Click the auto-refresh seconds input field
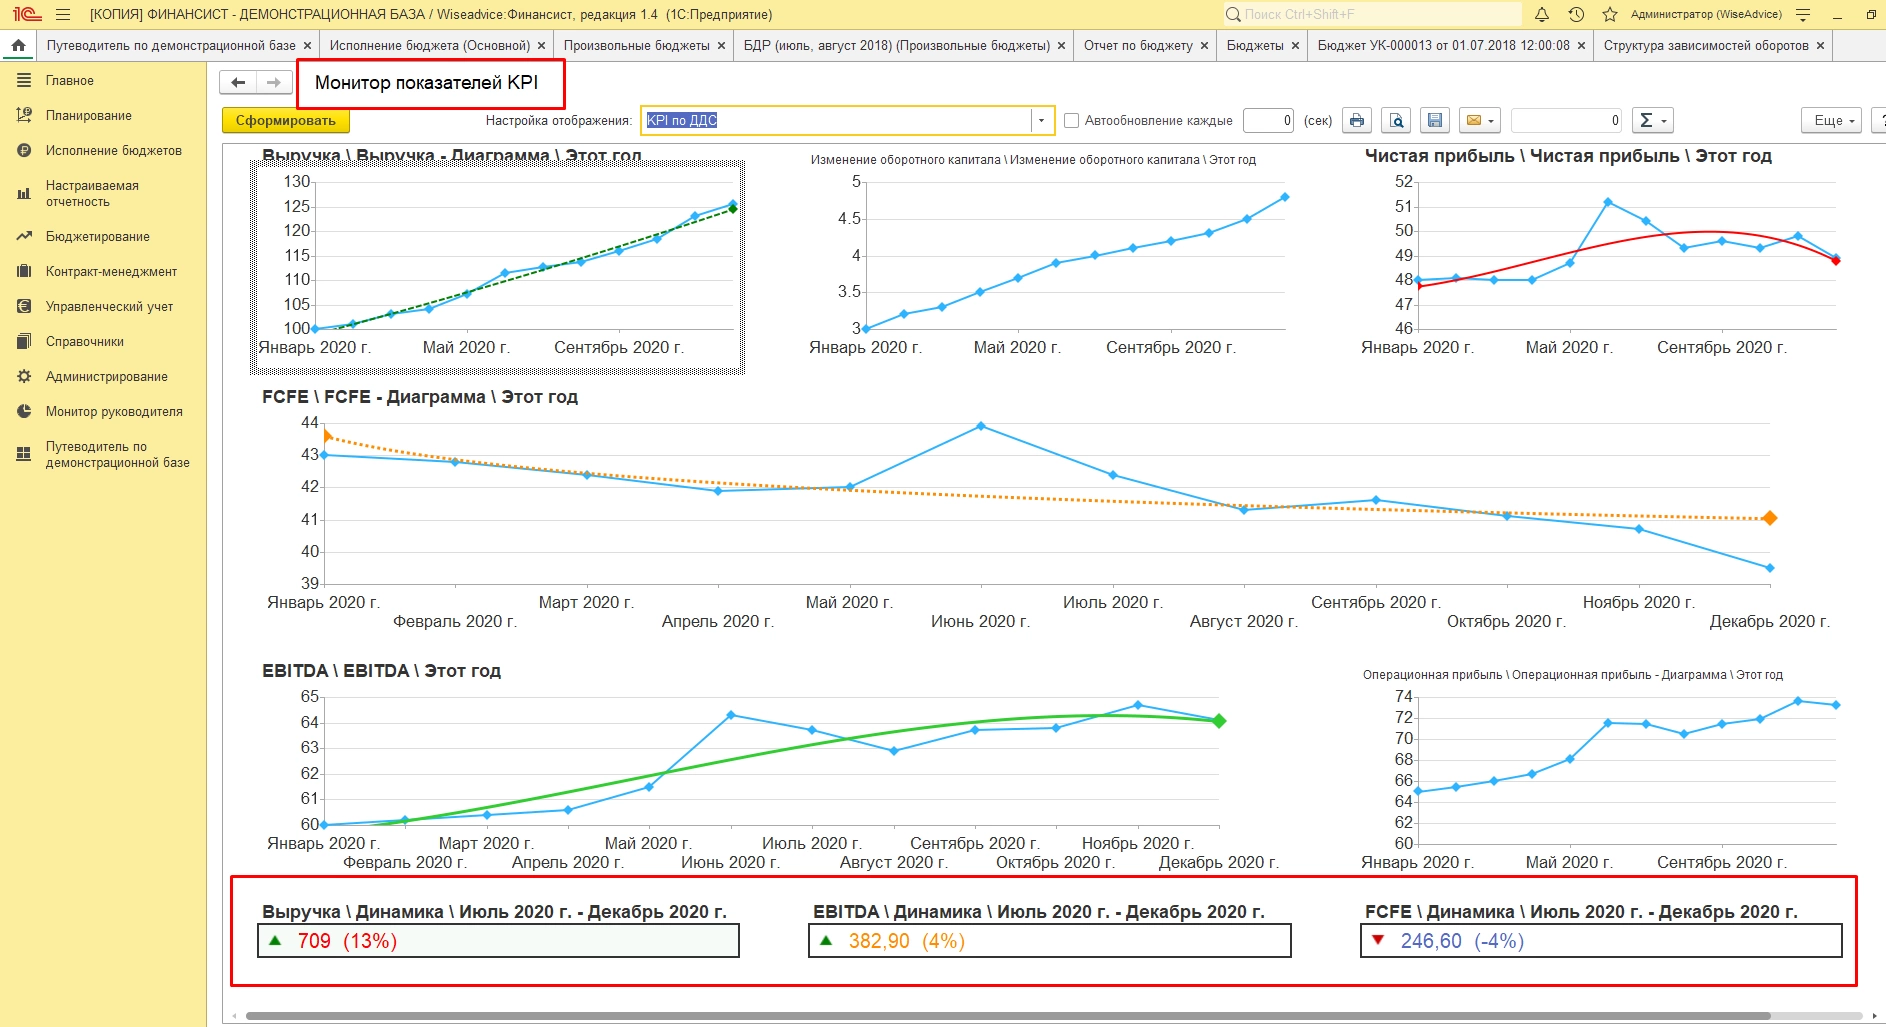The image size is (1886, 1027). tap(1268, 121)
